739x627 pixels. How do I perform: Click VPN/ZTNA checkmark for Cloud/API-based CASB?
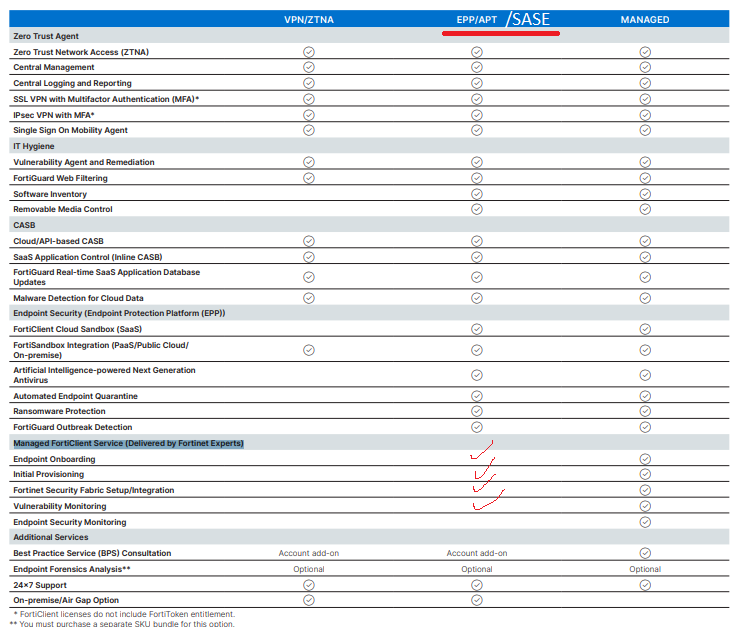click(309, 241)
